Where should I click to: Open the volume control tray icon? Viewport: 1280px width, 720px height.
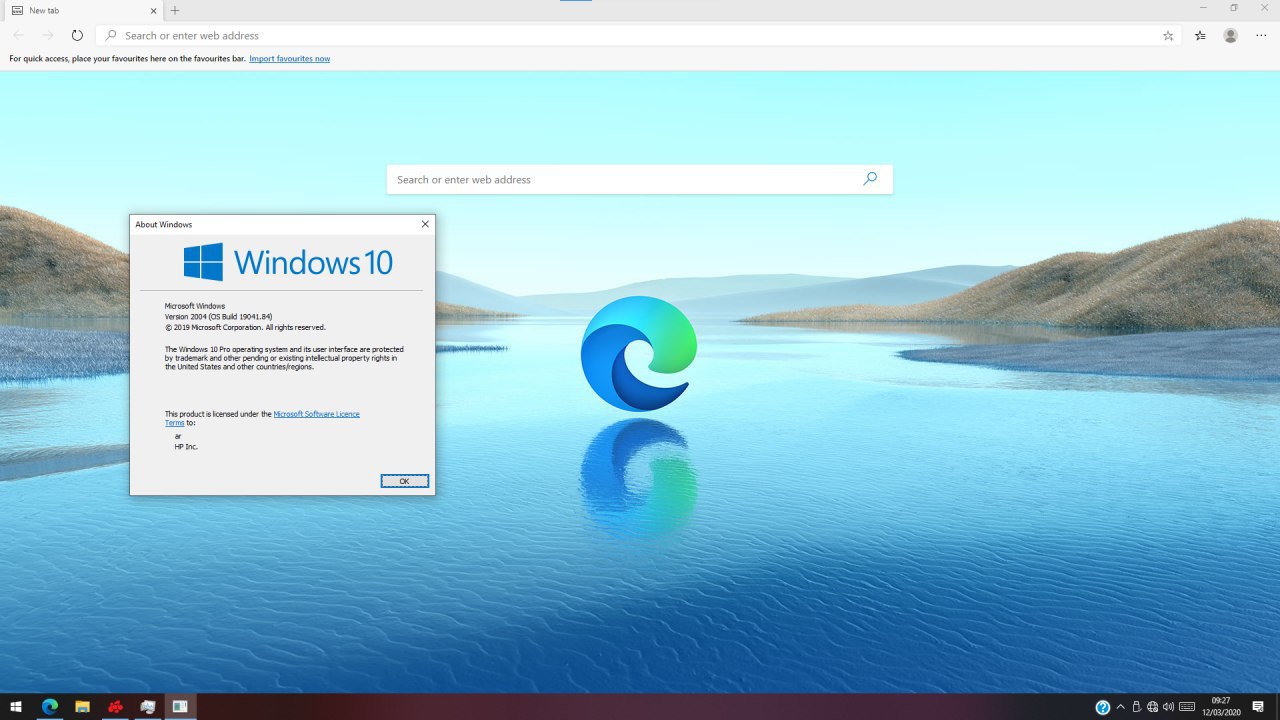click(1168, 707)
